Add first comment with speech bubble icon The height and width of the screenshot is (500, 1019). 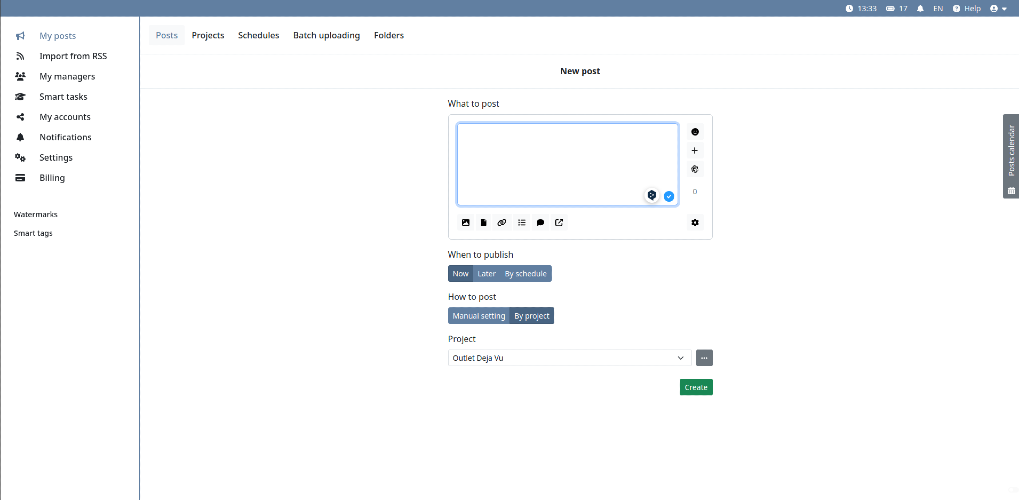tap(540, 222)
